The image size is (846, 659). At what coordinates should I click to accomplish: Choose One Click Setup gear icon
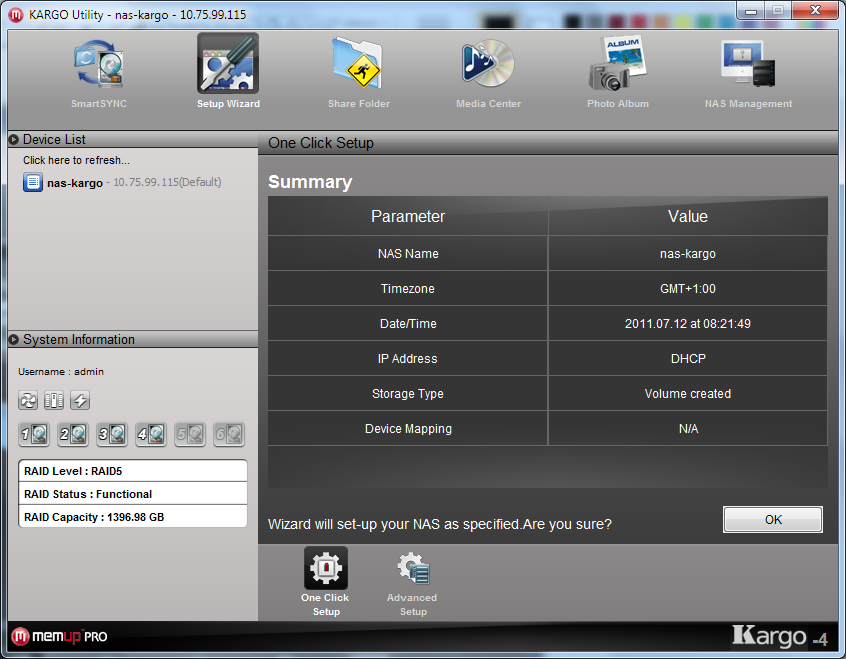point(325,568)
